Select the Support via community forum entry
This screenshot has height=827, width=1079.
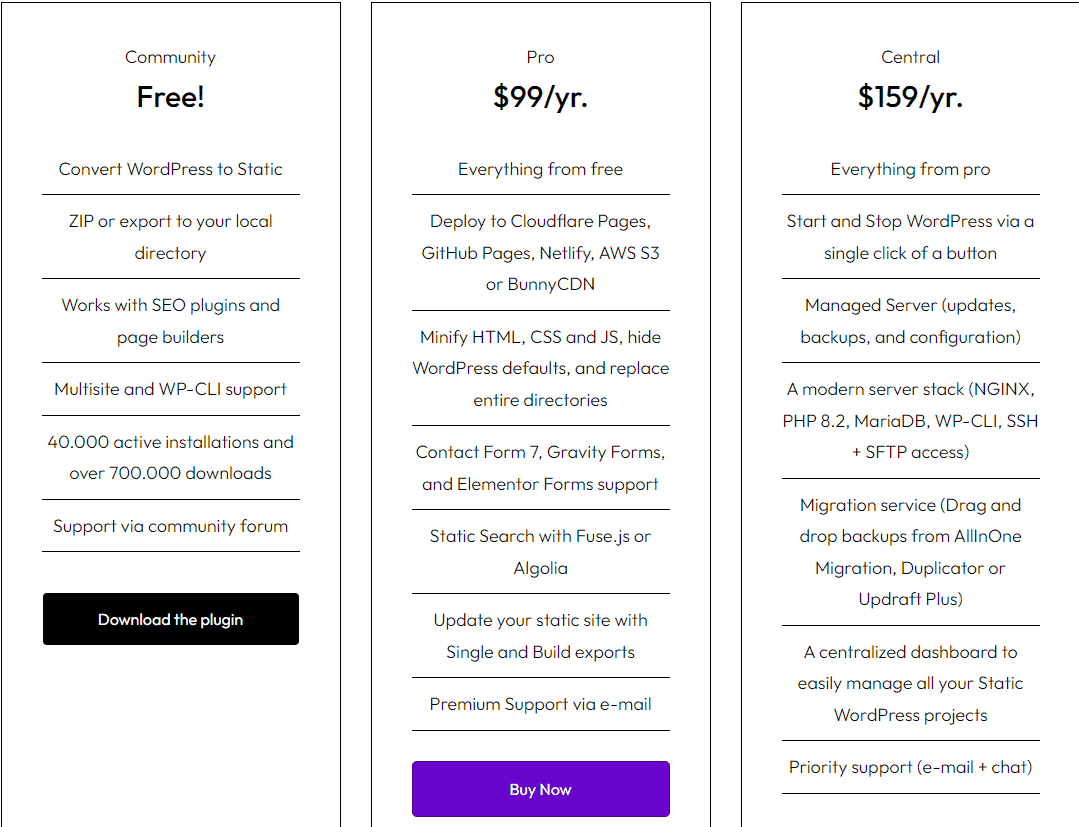(x=170, y=526)
